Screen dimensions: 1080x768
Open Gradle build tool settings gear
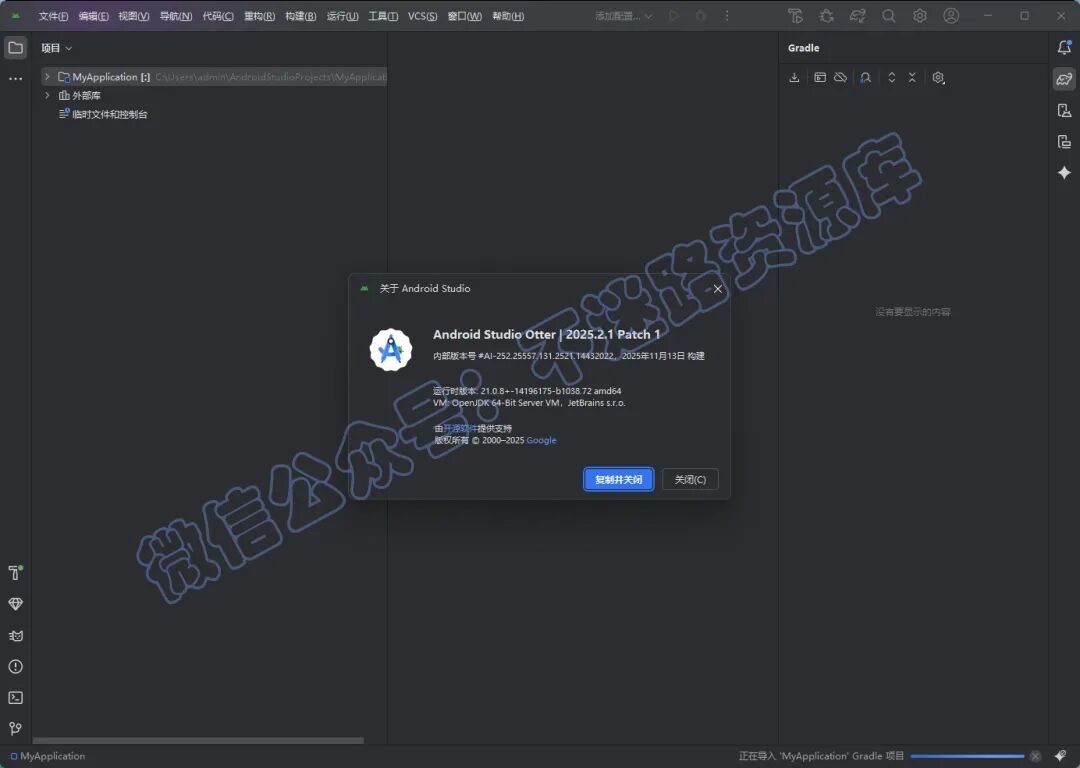point(938,78)
